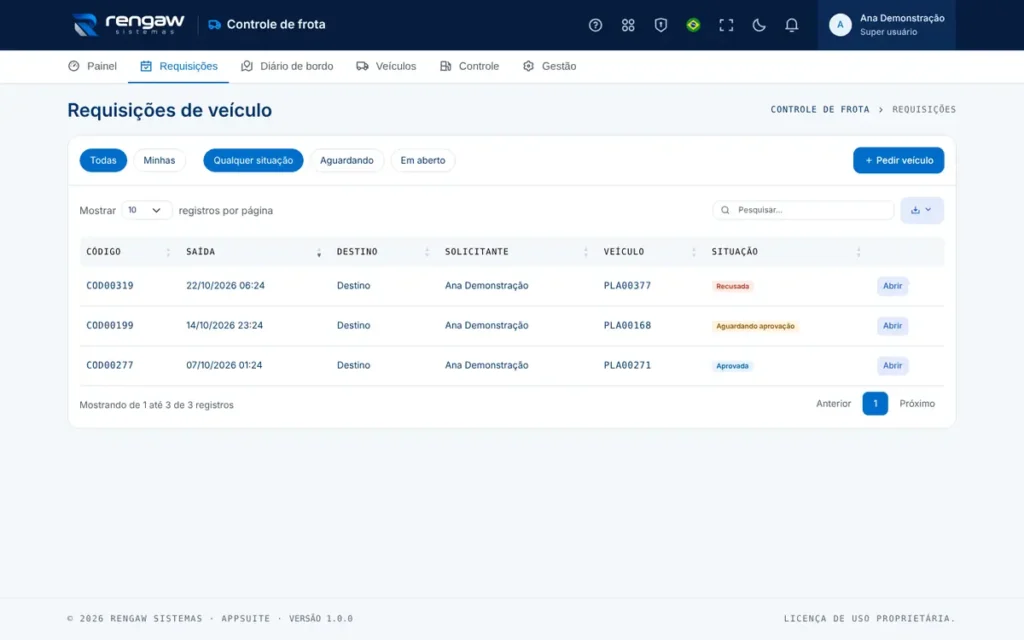1024x640 pixels.
Task: Sort by the Saída column
Action: point(253,251)
